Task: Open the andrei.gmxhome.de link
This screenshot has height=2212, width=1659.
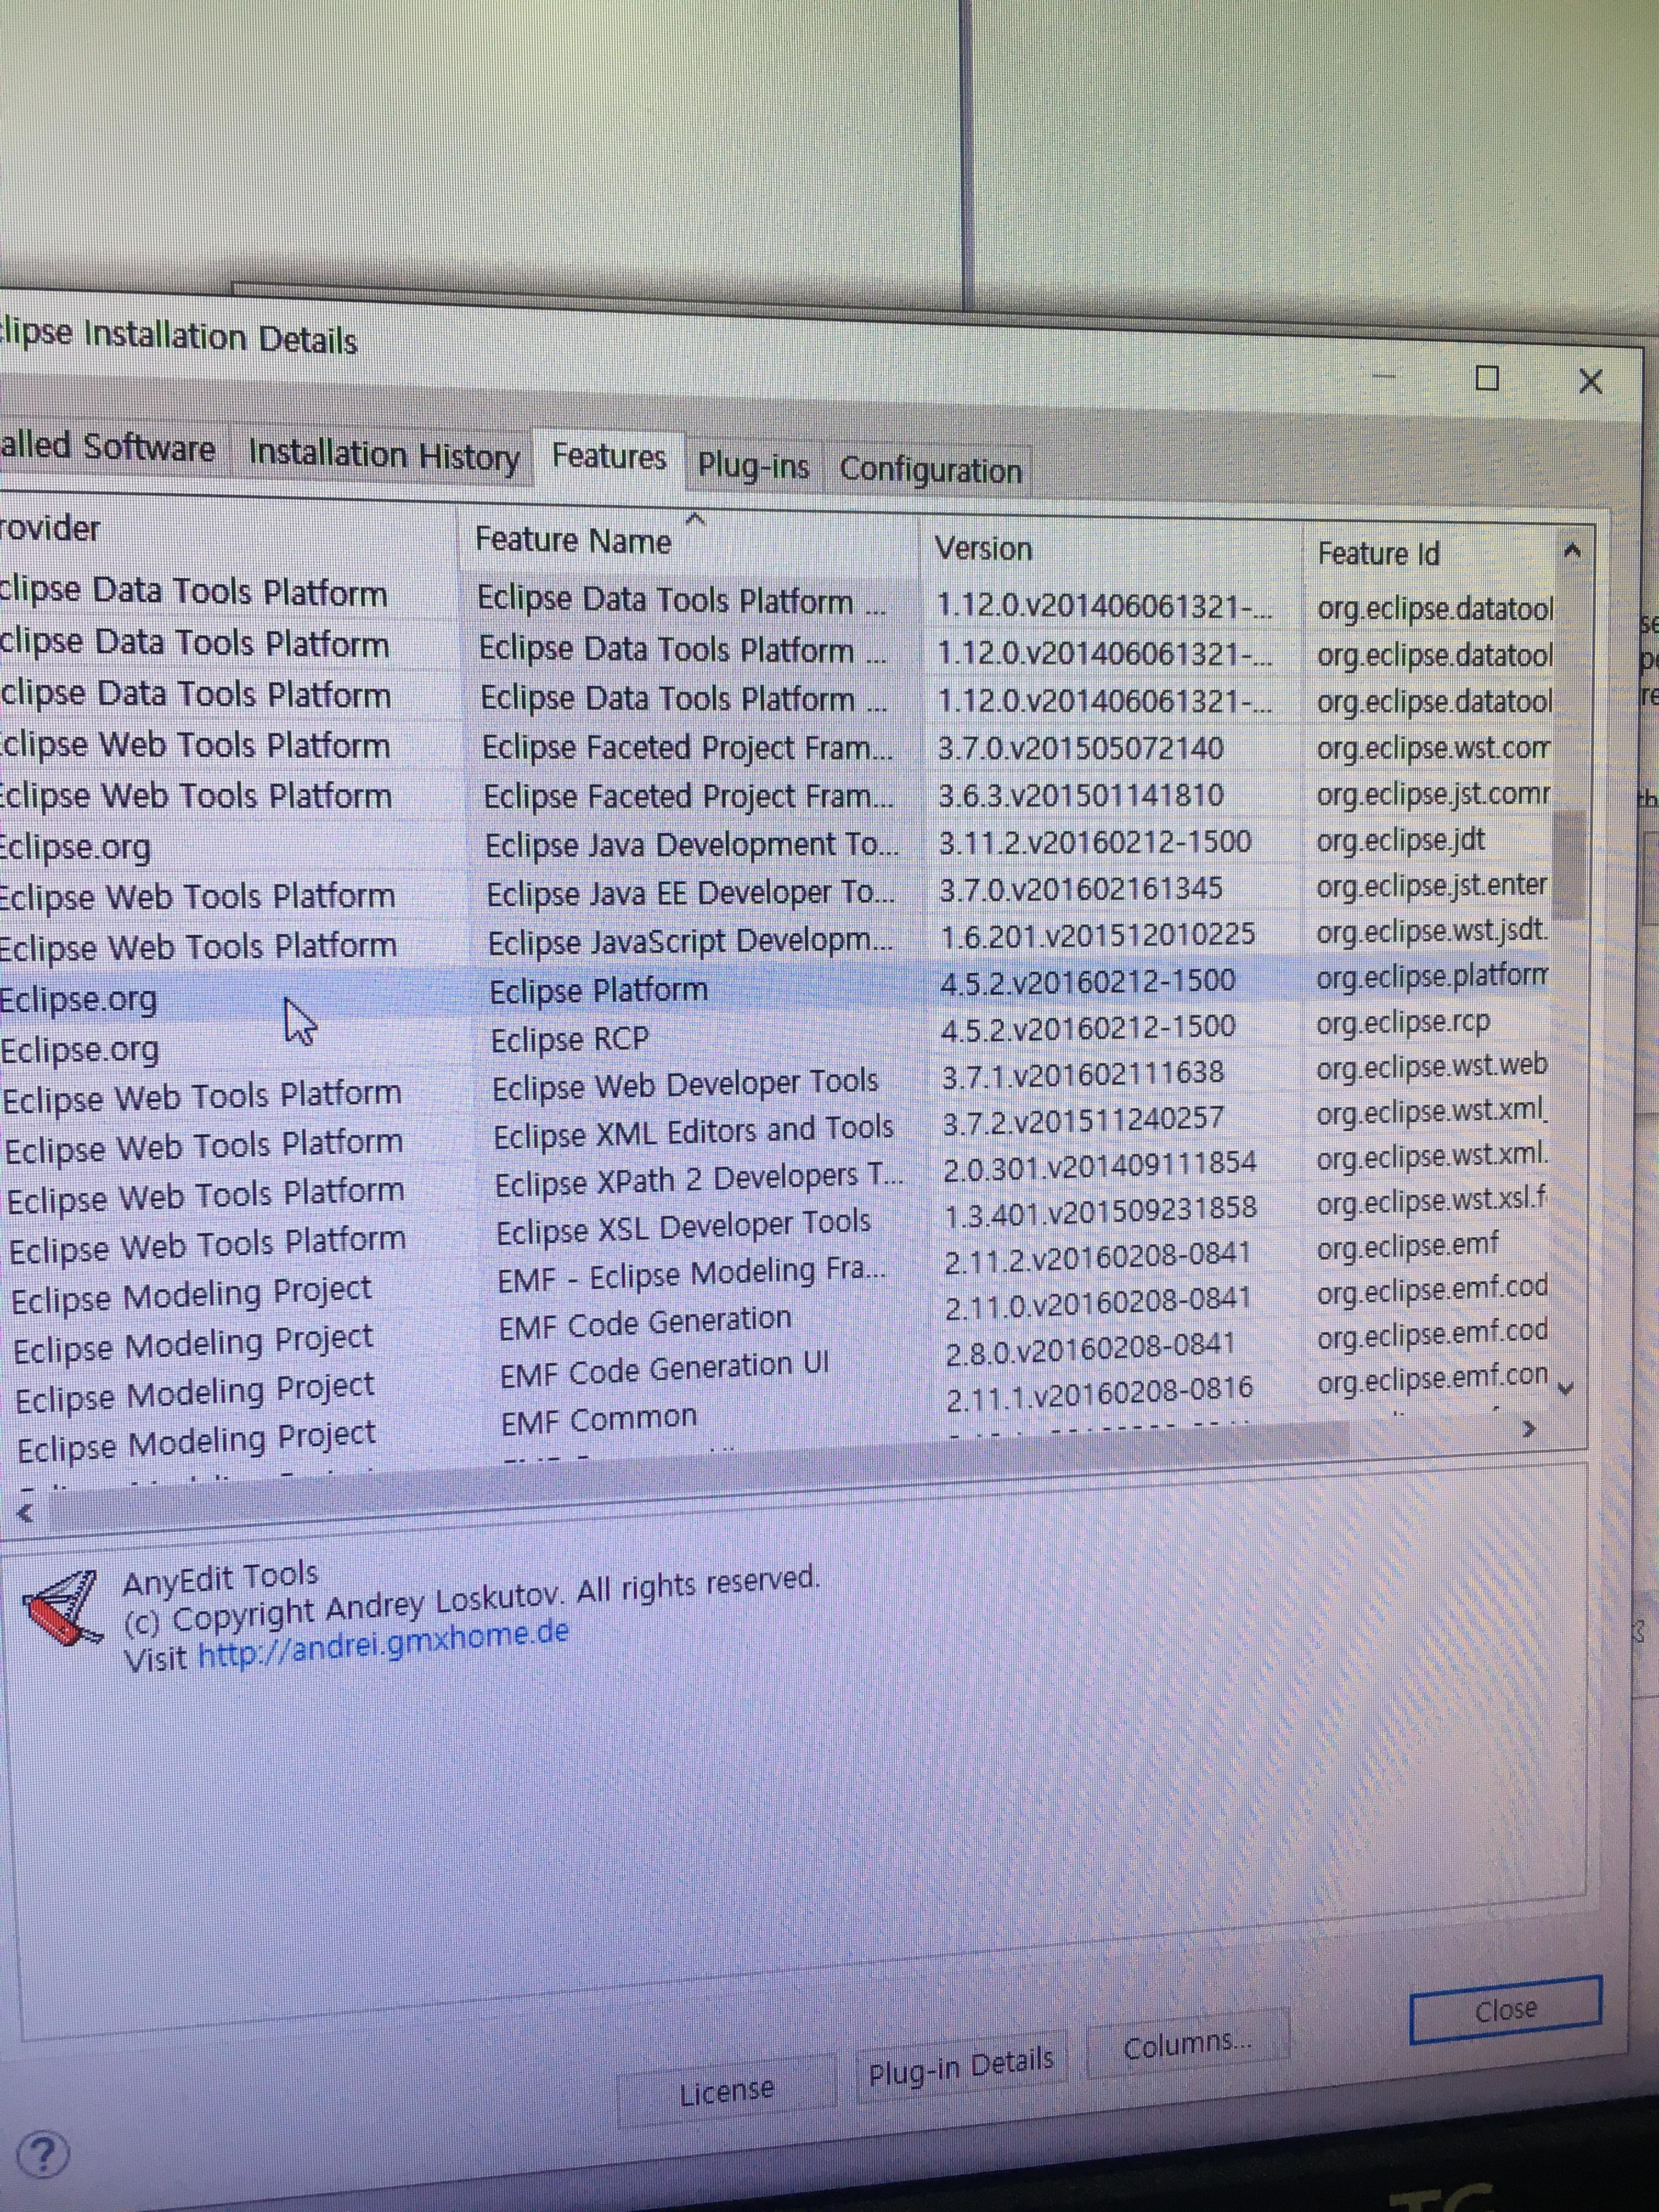Action: tap(383, 1636)
